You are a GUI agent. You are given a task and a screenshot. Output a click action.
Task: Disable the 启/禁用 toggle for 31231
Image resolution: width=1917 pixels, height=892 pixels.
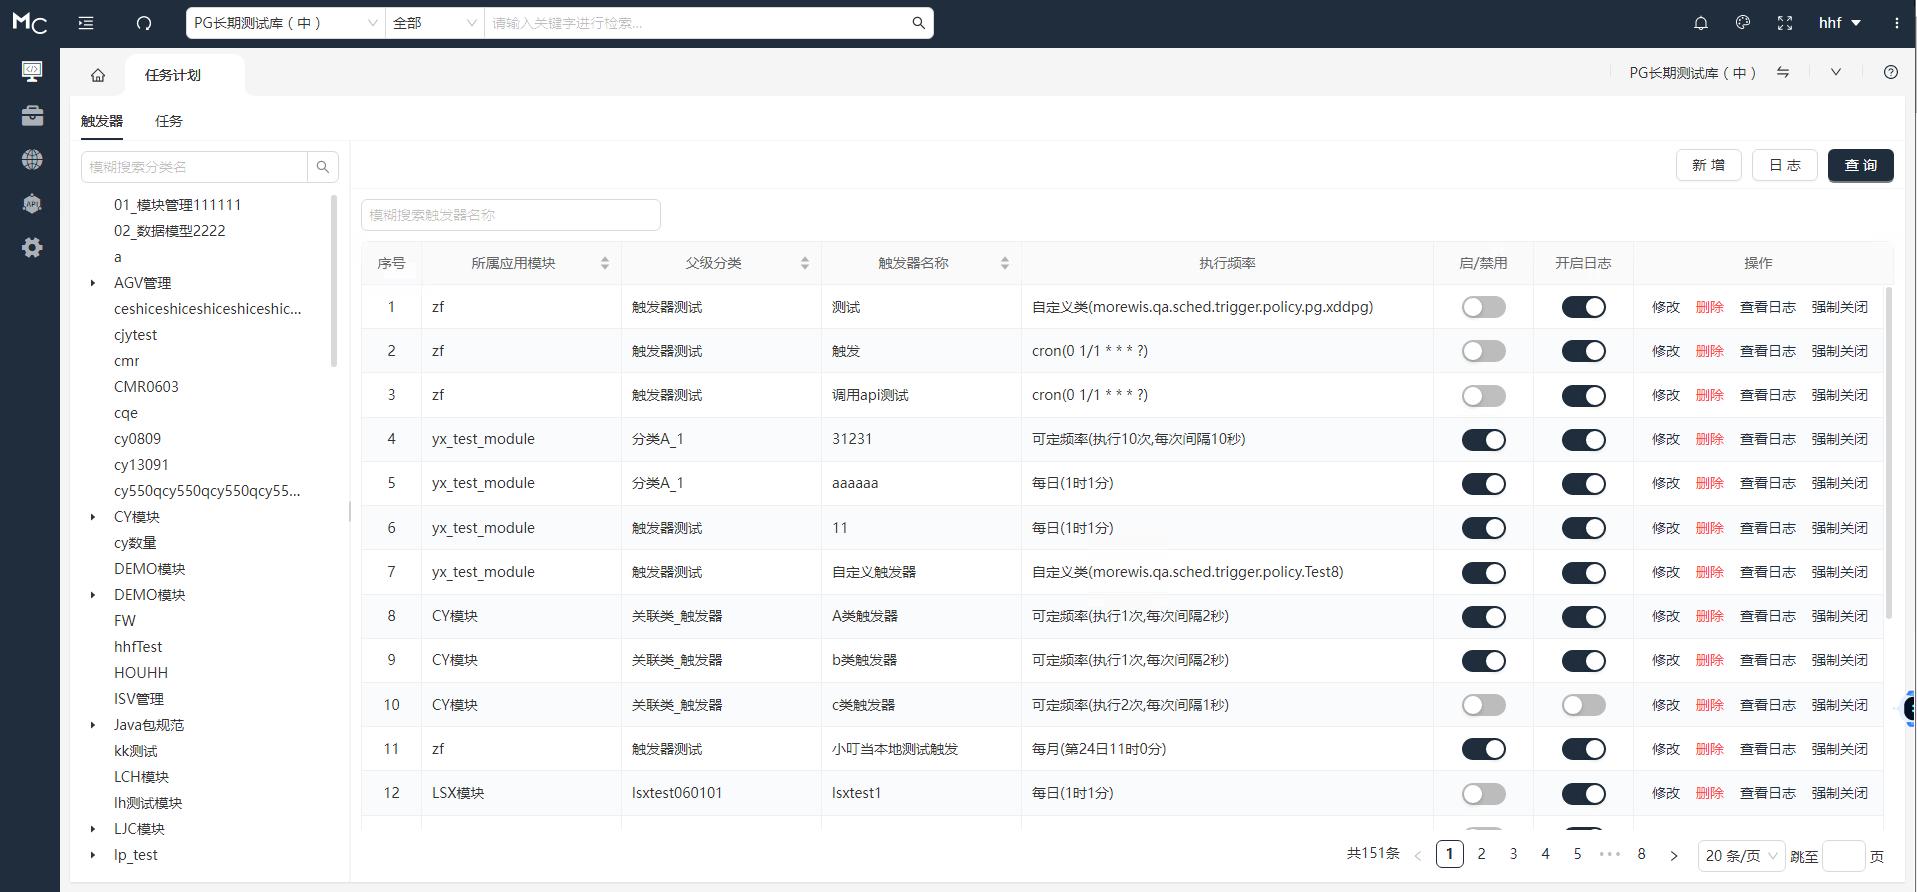(1483, 440)
